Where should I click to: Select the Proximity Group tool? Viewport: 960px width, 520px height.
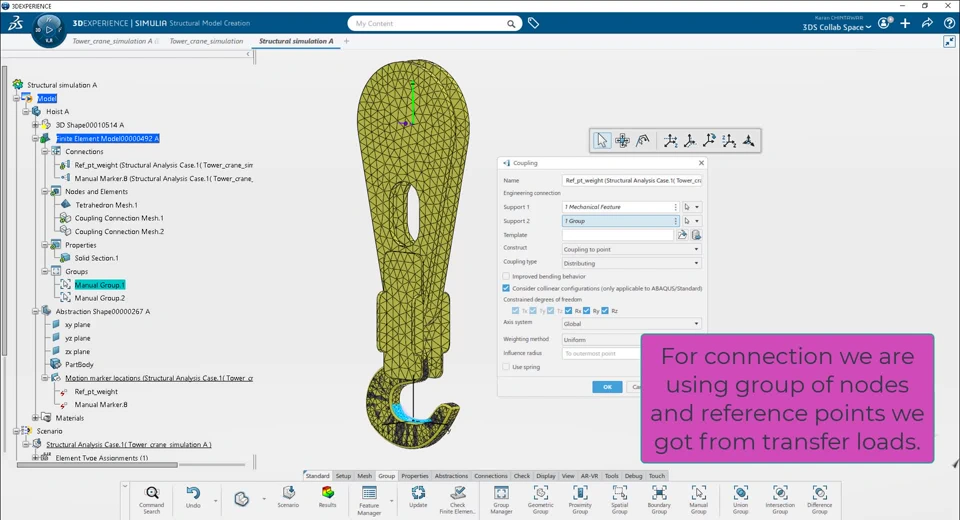point(580,494)
